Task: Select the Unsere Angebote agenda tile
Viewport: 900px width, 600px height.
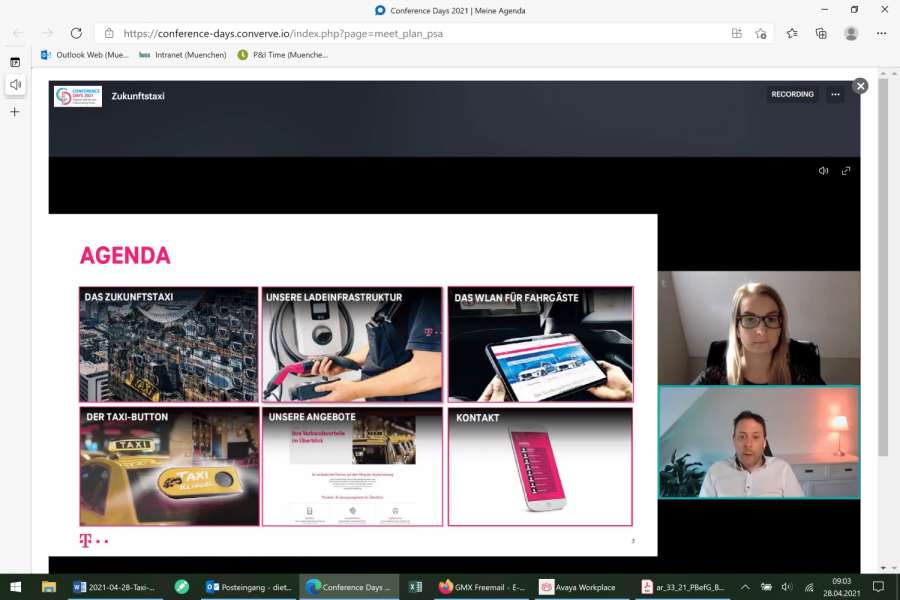Action: [352, 466]
